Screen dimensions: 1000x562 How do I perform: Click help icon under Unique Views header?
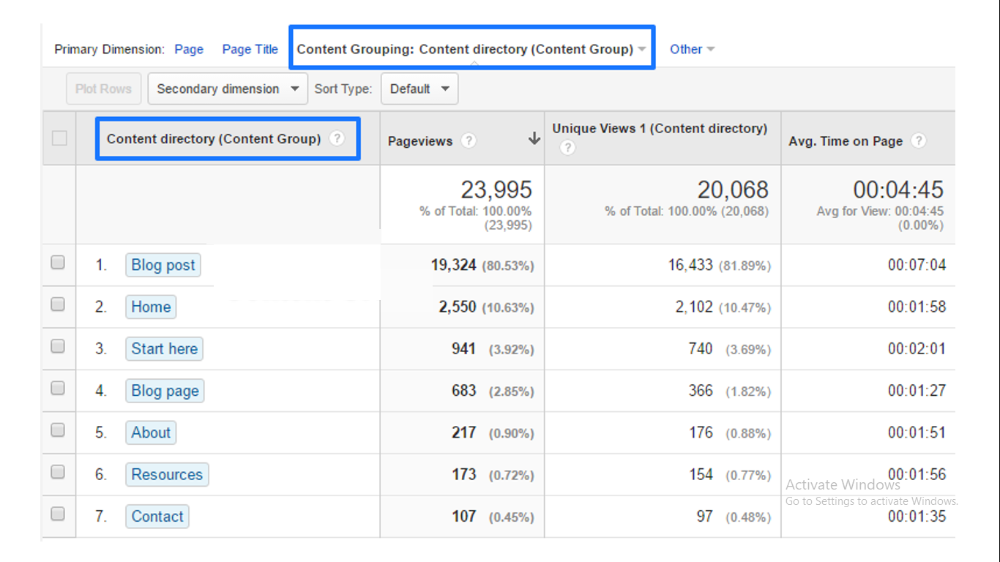[567, 148]
